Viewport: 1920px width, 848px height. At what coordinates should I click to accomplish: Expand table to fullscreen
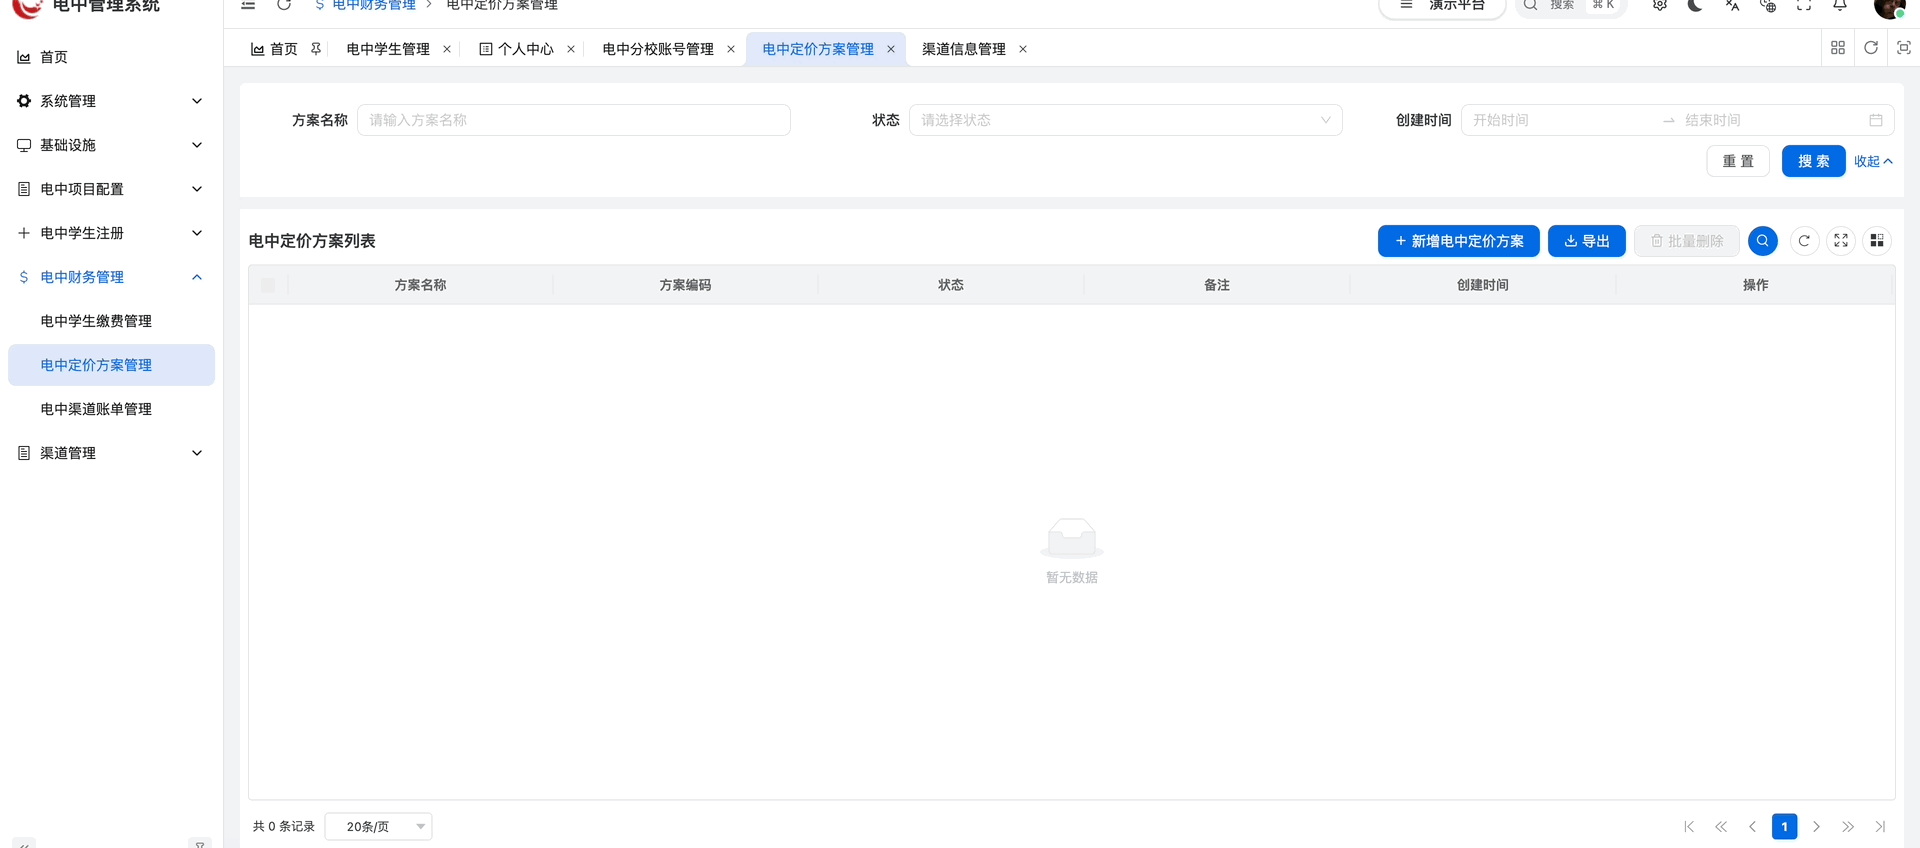1841,241
